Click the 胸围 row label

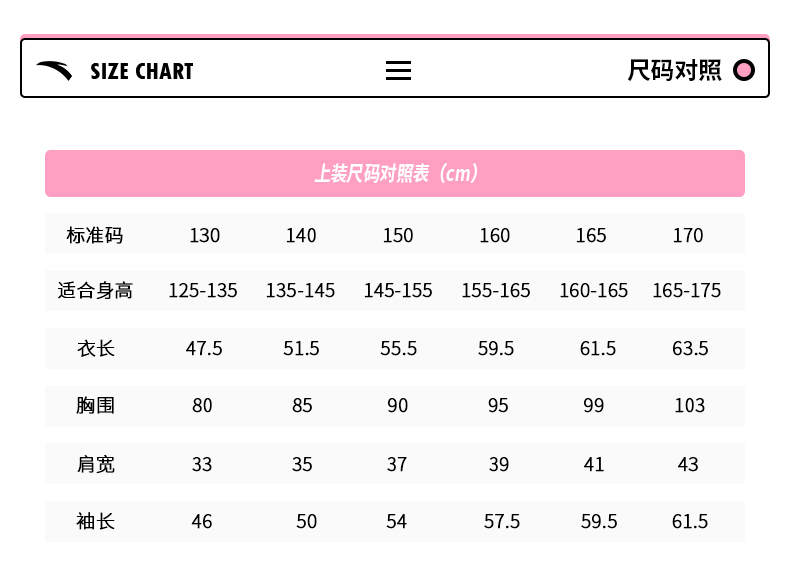pyautogui.click(x=95, y=405)
